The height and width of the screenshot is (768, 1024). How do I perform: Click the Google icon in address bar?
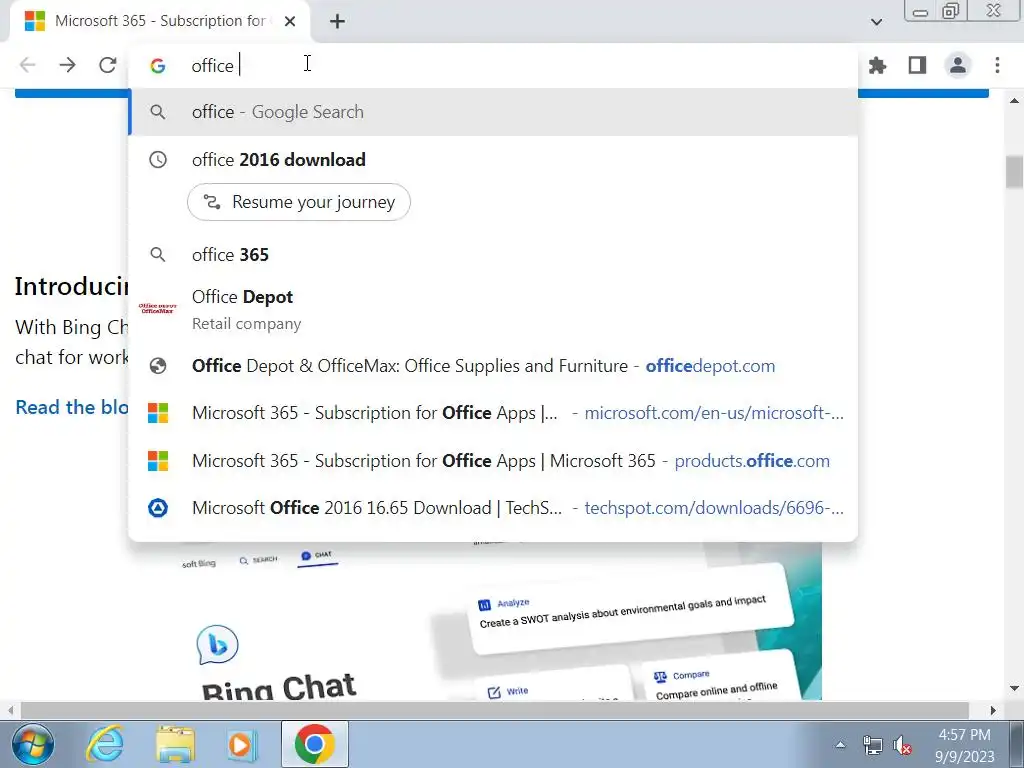[x=157, y=65]
